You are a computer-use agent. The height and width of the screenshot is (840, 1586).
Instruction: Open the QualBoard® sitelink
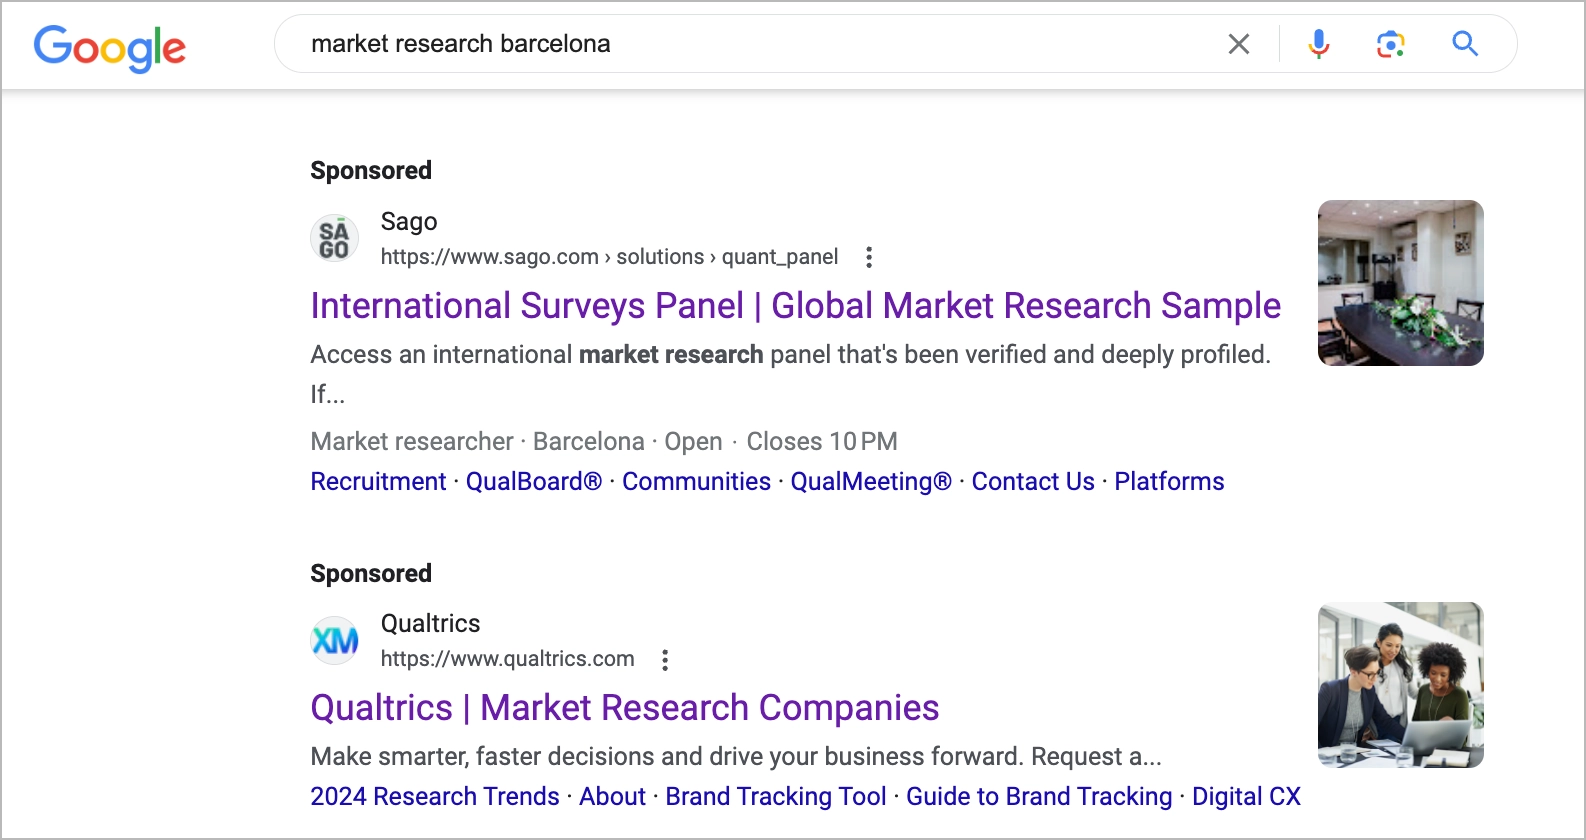pos(534,482)
